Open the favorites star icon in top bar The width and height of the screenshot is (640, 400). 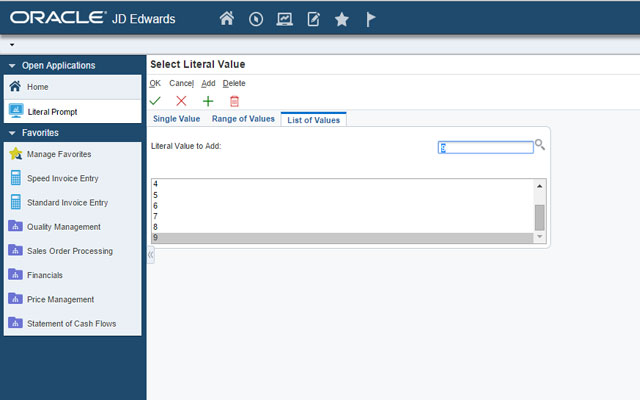342,19
